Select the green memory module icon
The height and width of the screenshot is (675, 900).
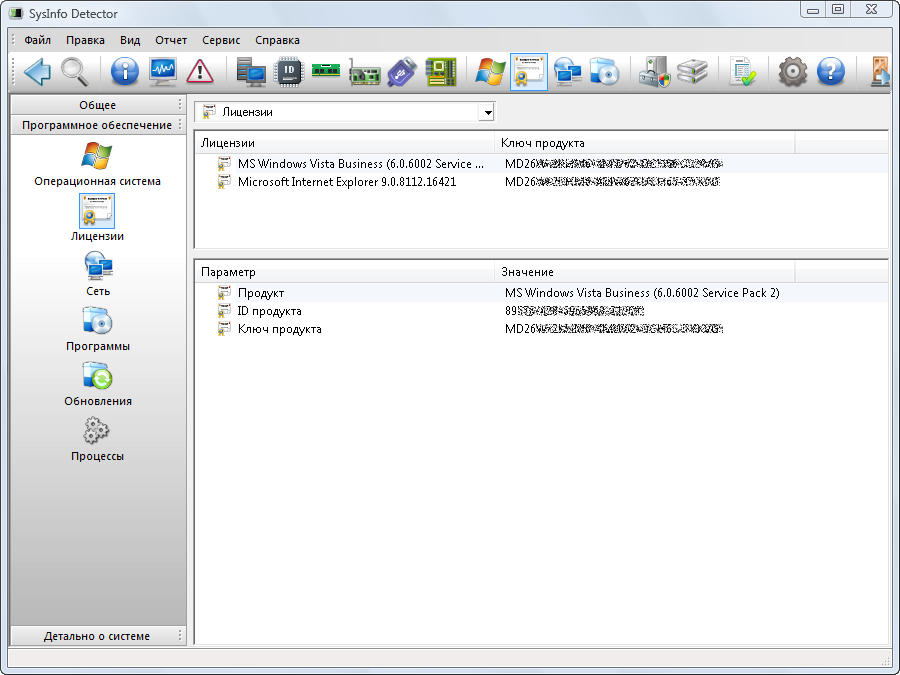pos(326,71)
